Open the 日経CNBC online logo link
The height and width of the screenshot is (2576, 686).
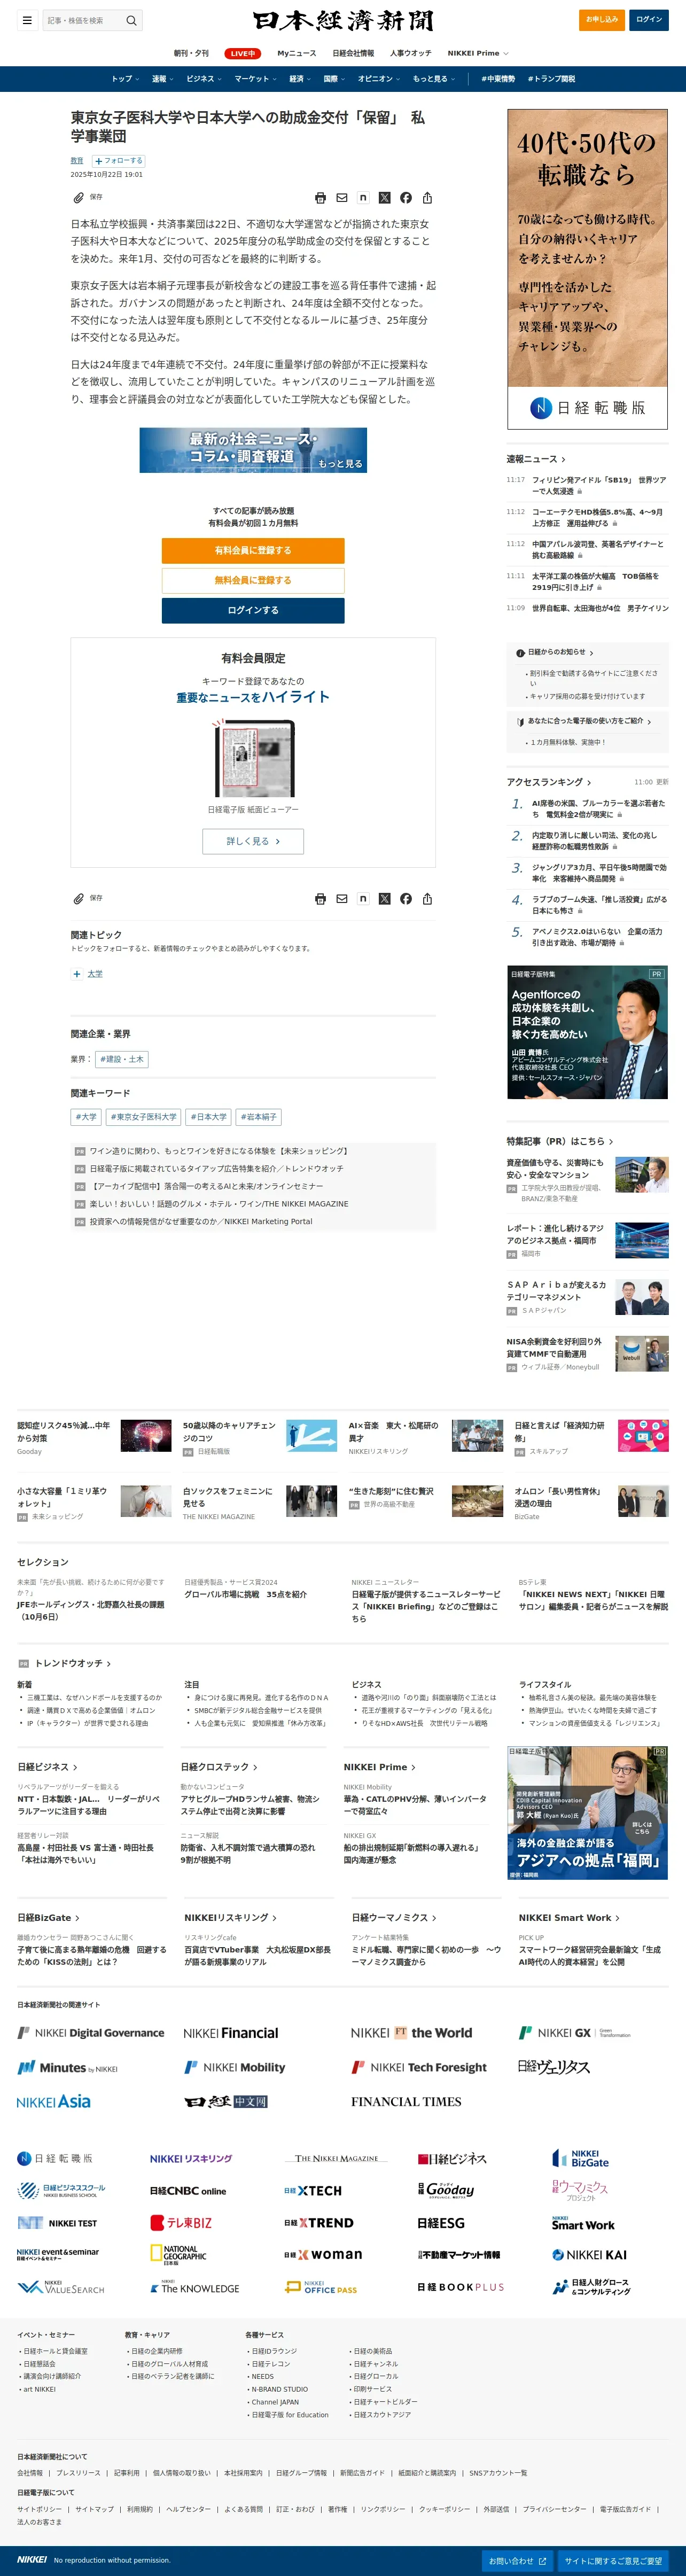pyautogui.click(x=188, y=2191)
